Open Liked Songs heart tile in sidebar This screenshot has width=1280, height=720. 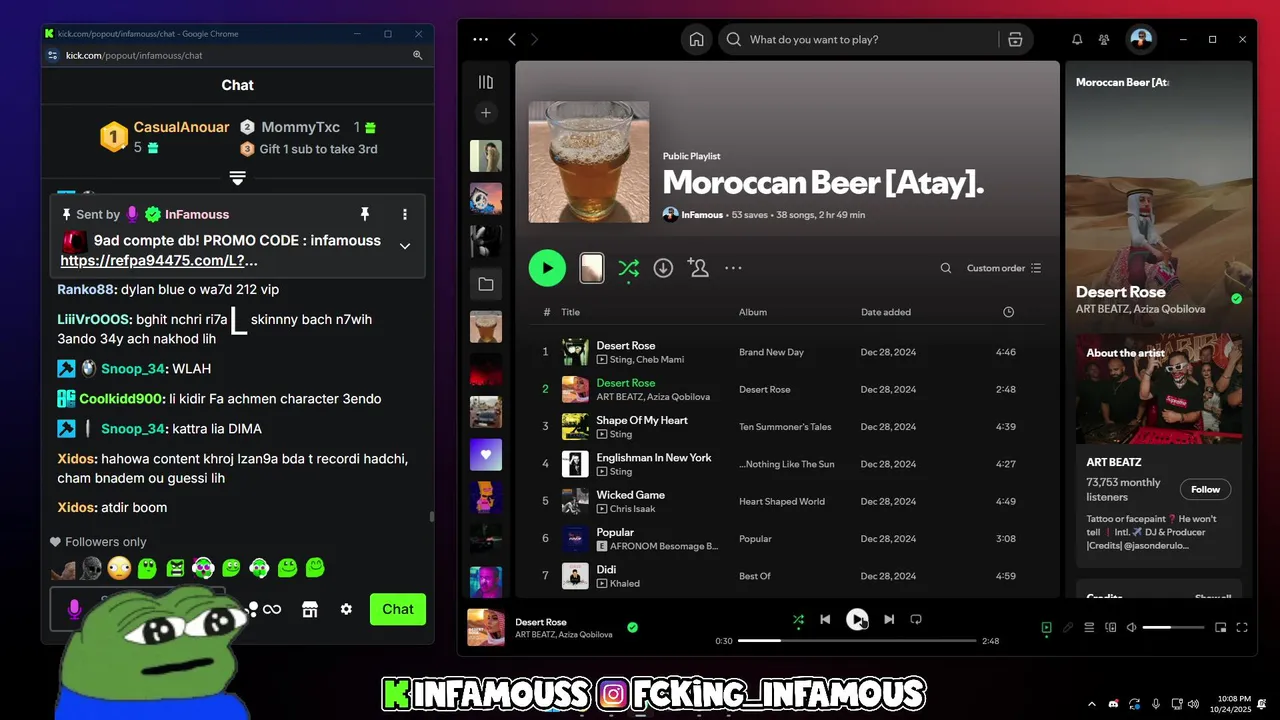point(486,455)
